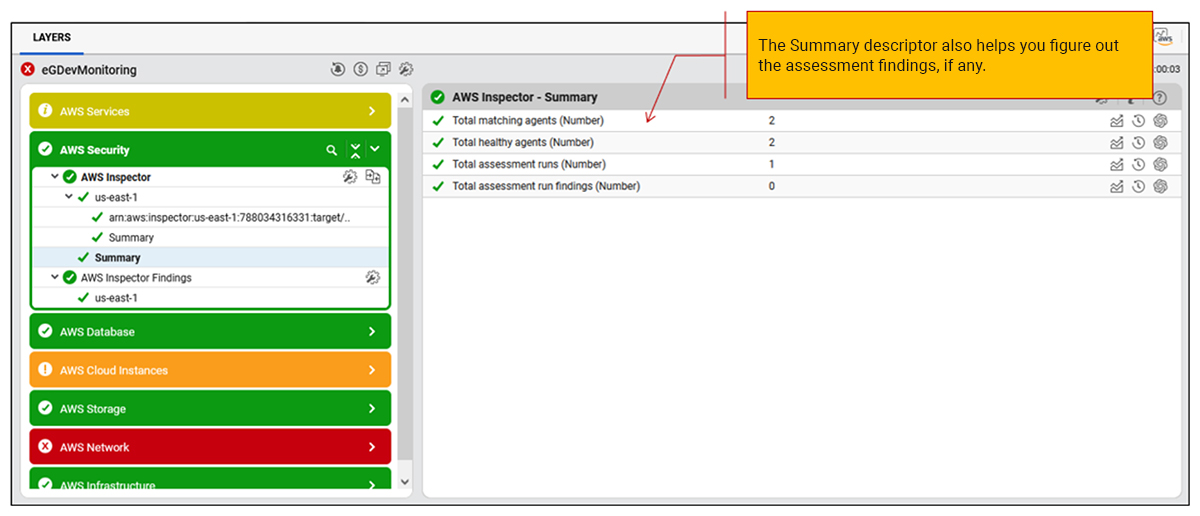Image resolution: width=1200 pixels, height=516 pixels.
Task: Click Total assessment run findings (Number) measure
Action: click(546, 186)
